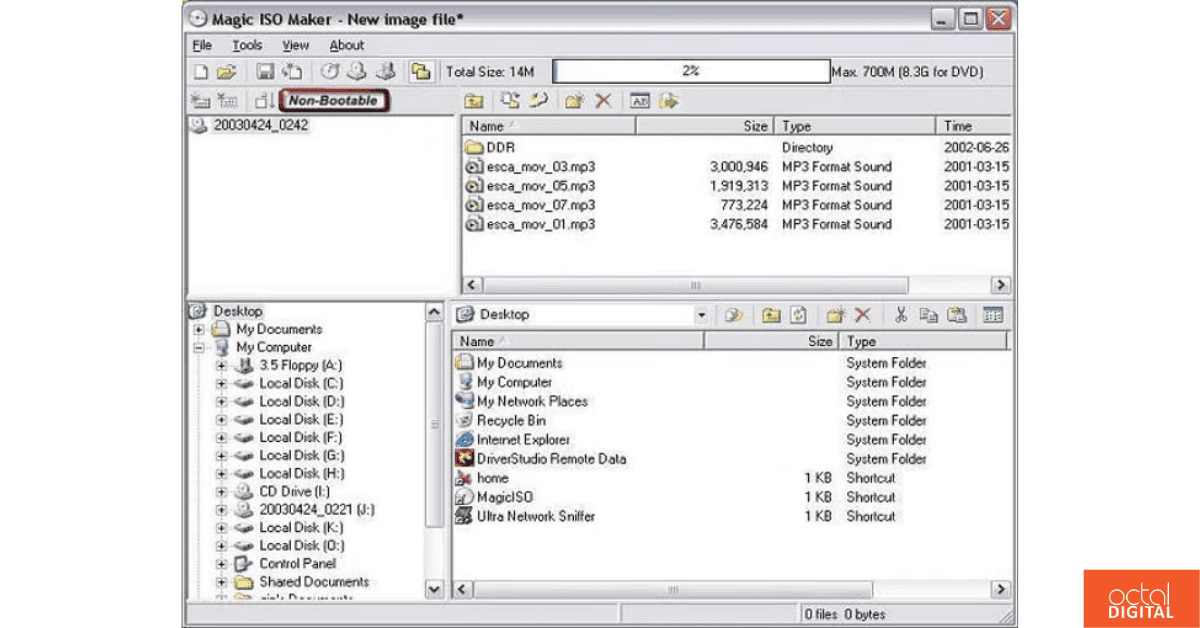This screenshot has height=628, width=1200.
Task: Refresh the Desktop file listing
Action: [x=797, y=314]
